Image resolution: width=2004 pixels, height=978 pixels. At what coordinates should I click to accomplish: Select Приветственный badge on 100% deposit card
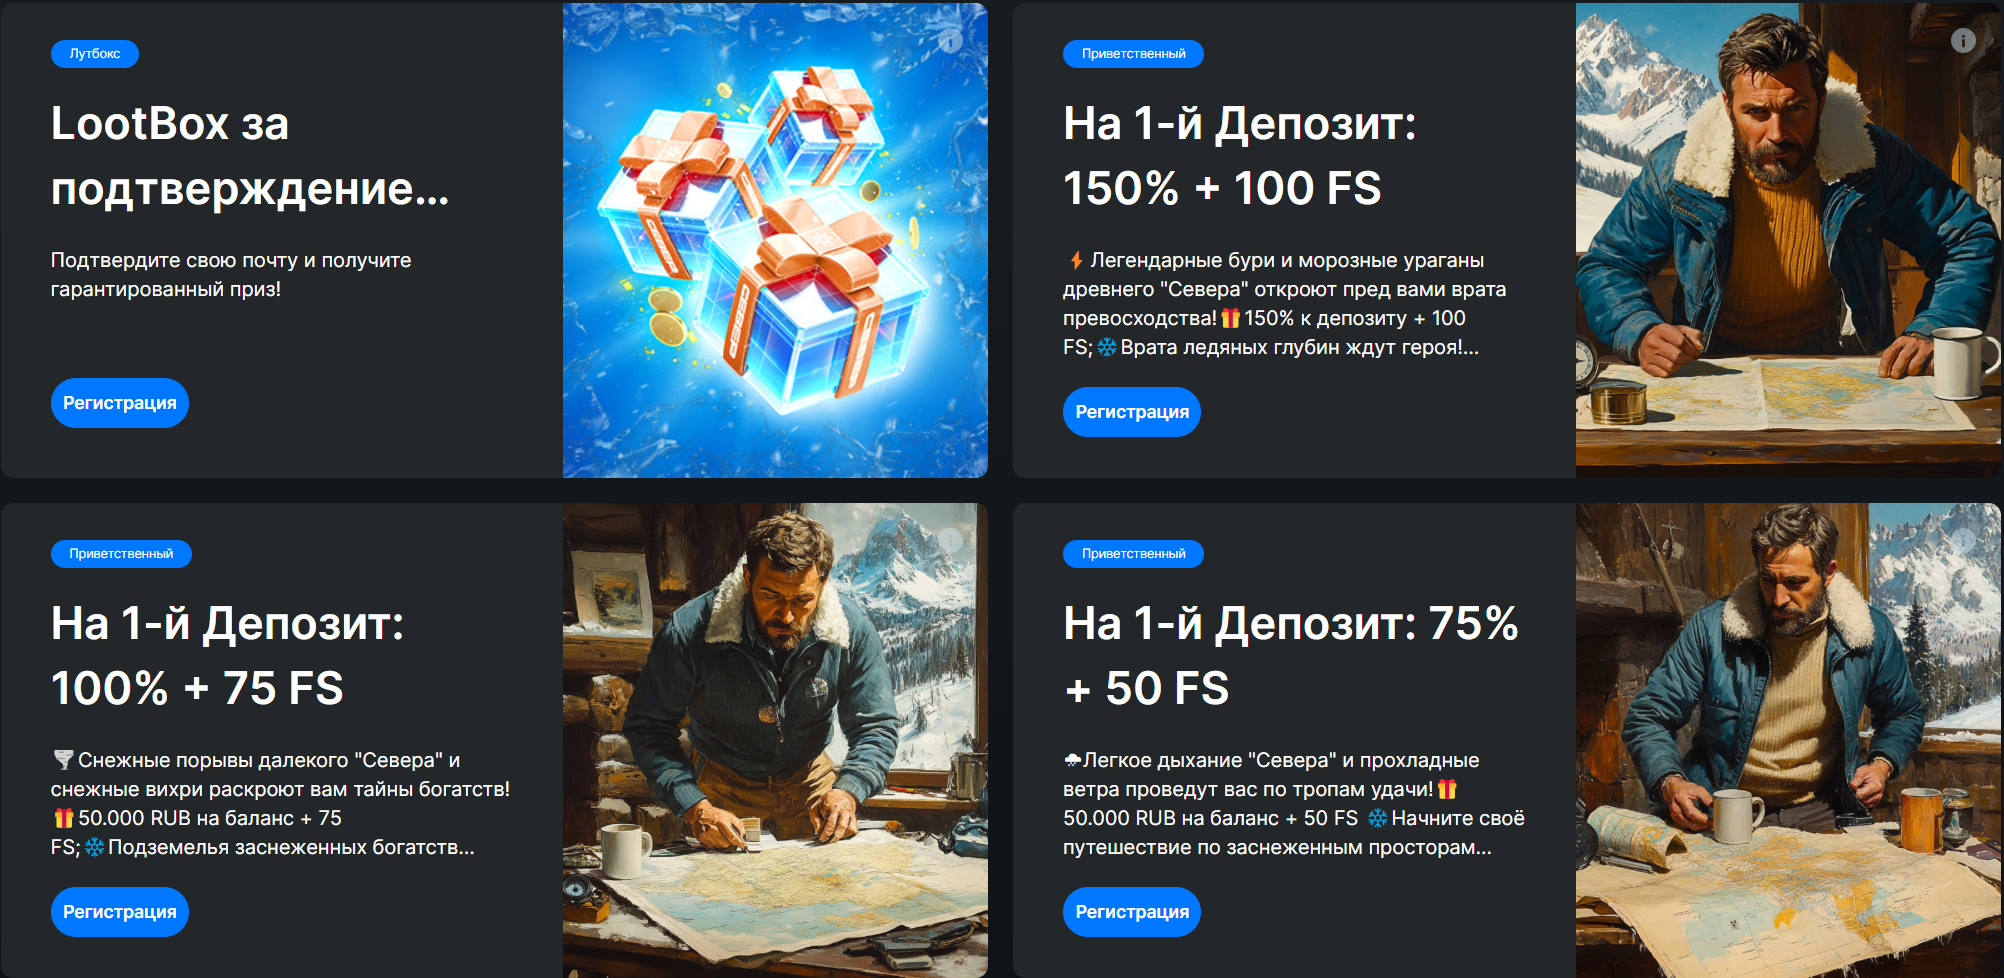[x=121, y=554]
